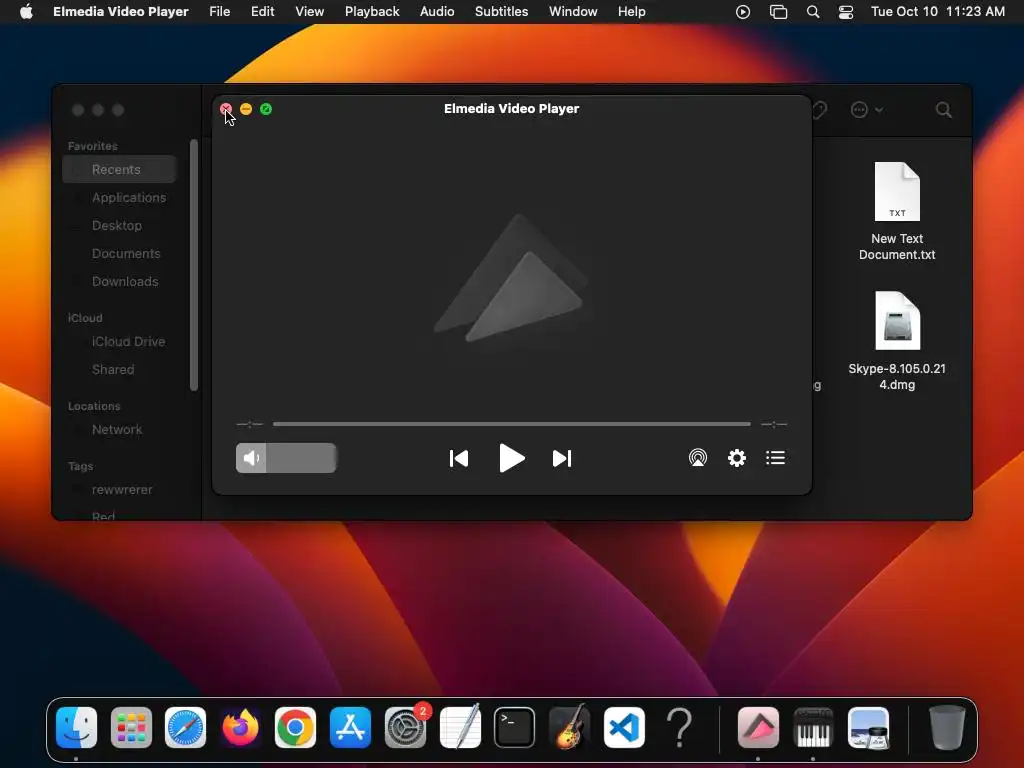
Task: Open System Settings from the Dock
Action: [x=405, y=727]
